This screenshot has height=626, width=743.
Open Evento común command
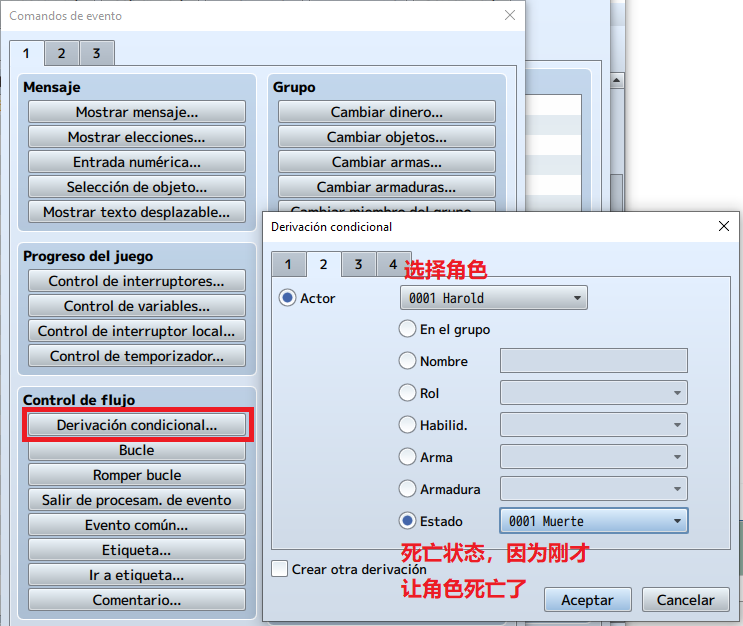[x=136, y=525]
